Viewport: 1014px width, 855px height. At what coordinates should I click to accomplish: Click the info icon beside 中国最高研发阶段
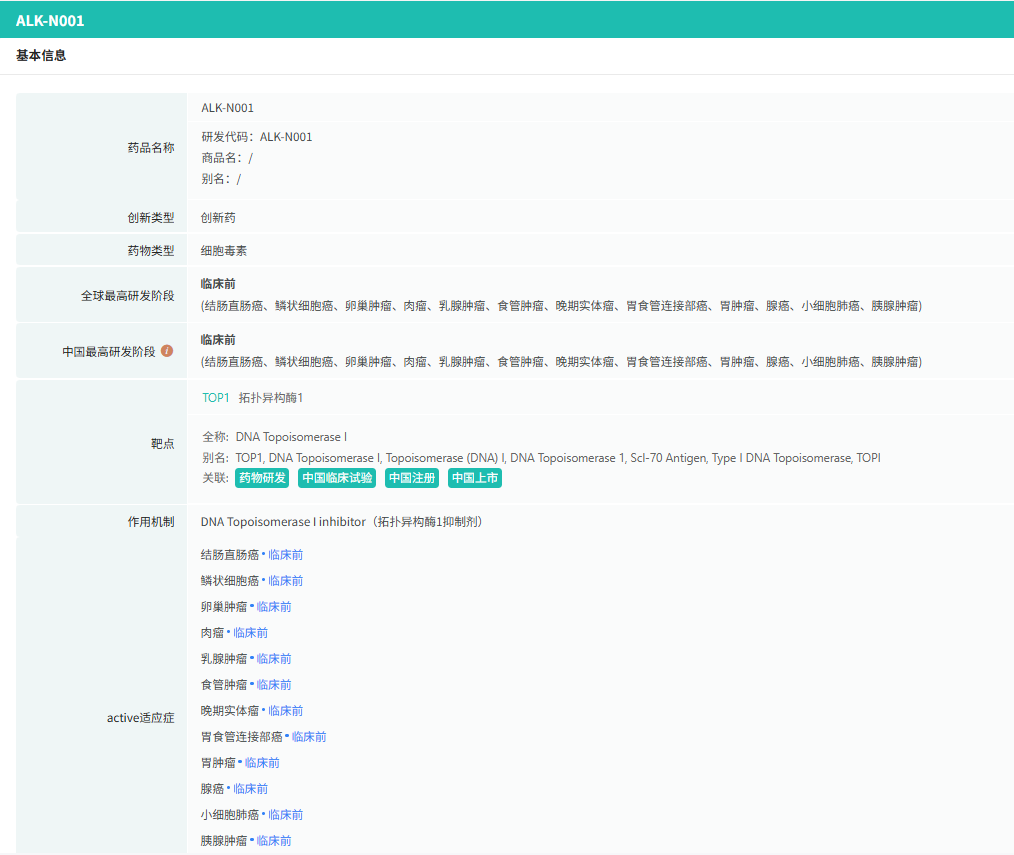pos(167,351)
